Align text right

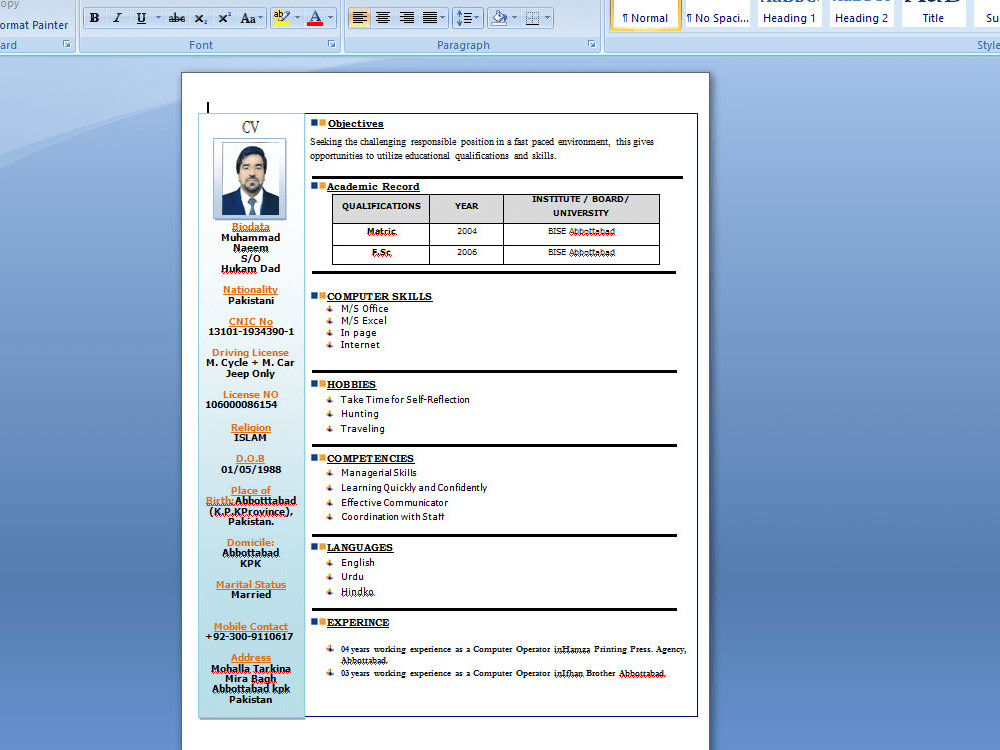(406, 18)
